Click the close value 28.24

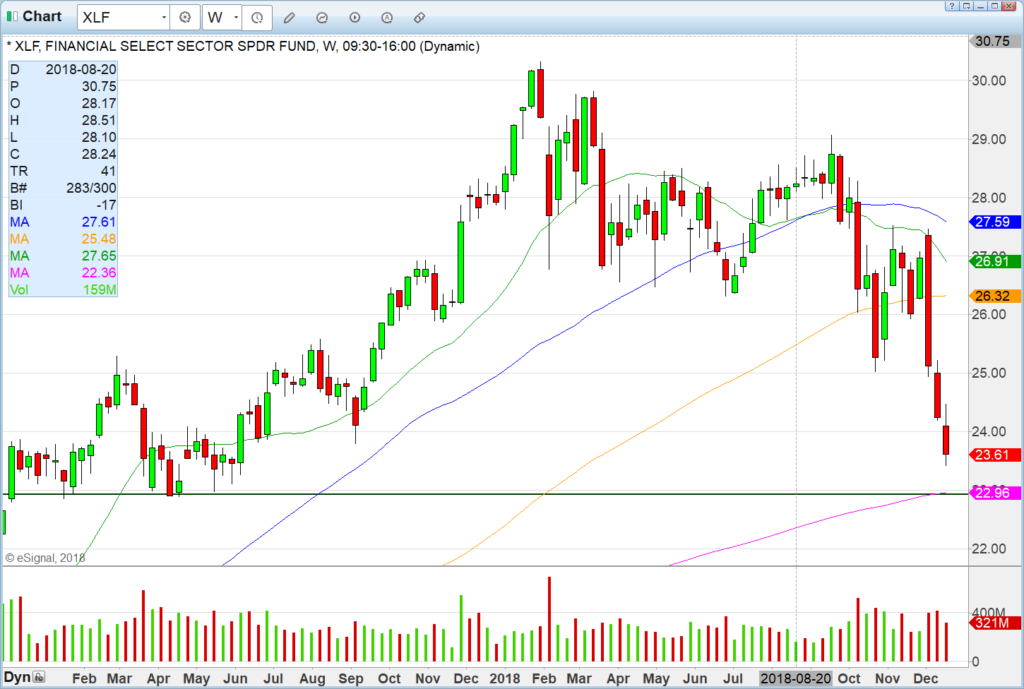pyautogui.click(x=99, y=154)
